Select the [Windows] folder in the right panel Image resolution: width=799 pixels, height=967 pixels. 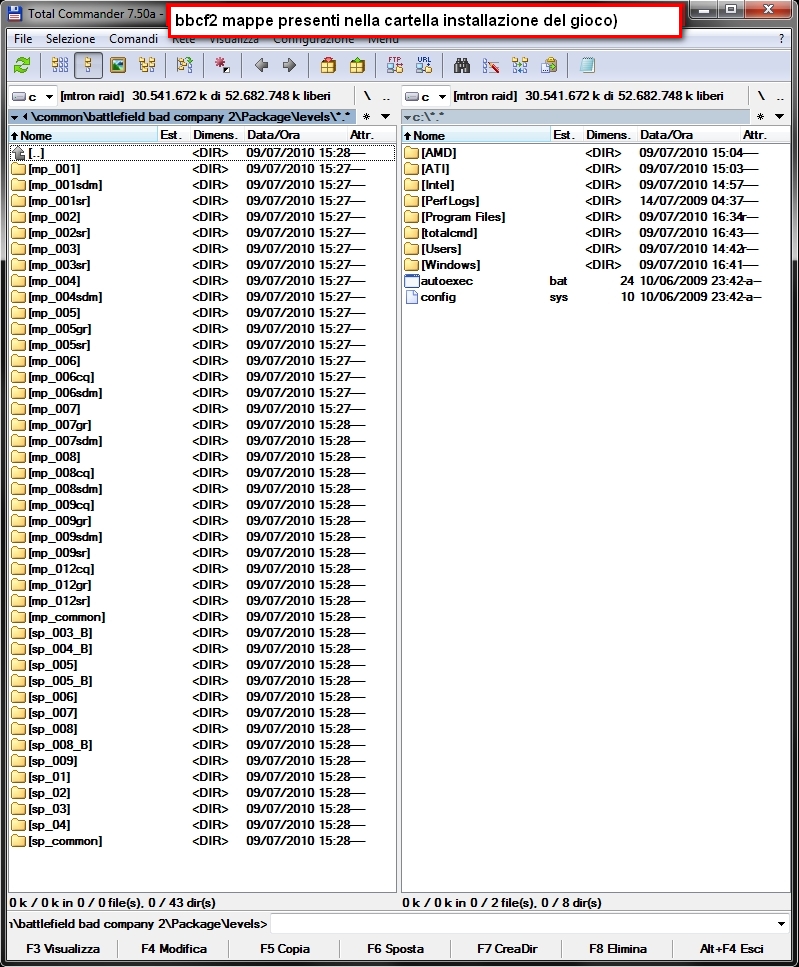[x=596, y=265]
